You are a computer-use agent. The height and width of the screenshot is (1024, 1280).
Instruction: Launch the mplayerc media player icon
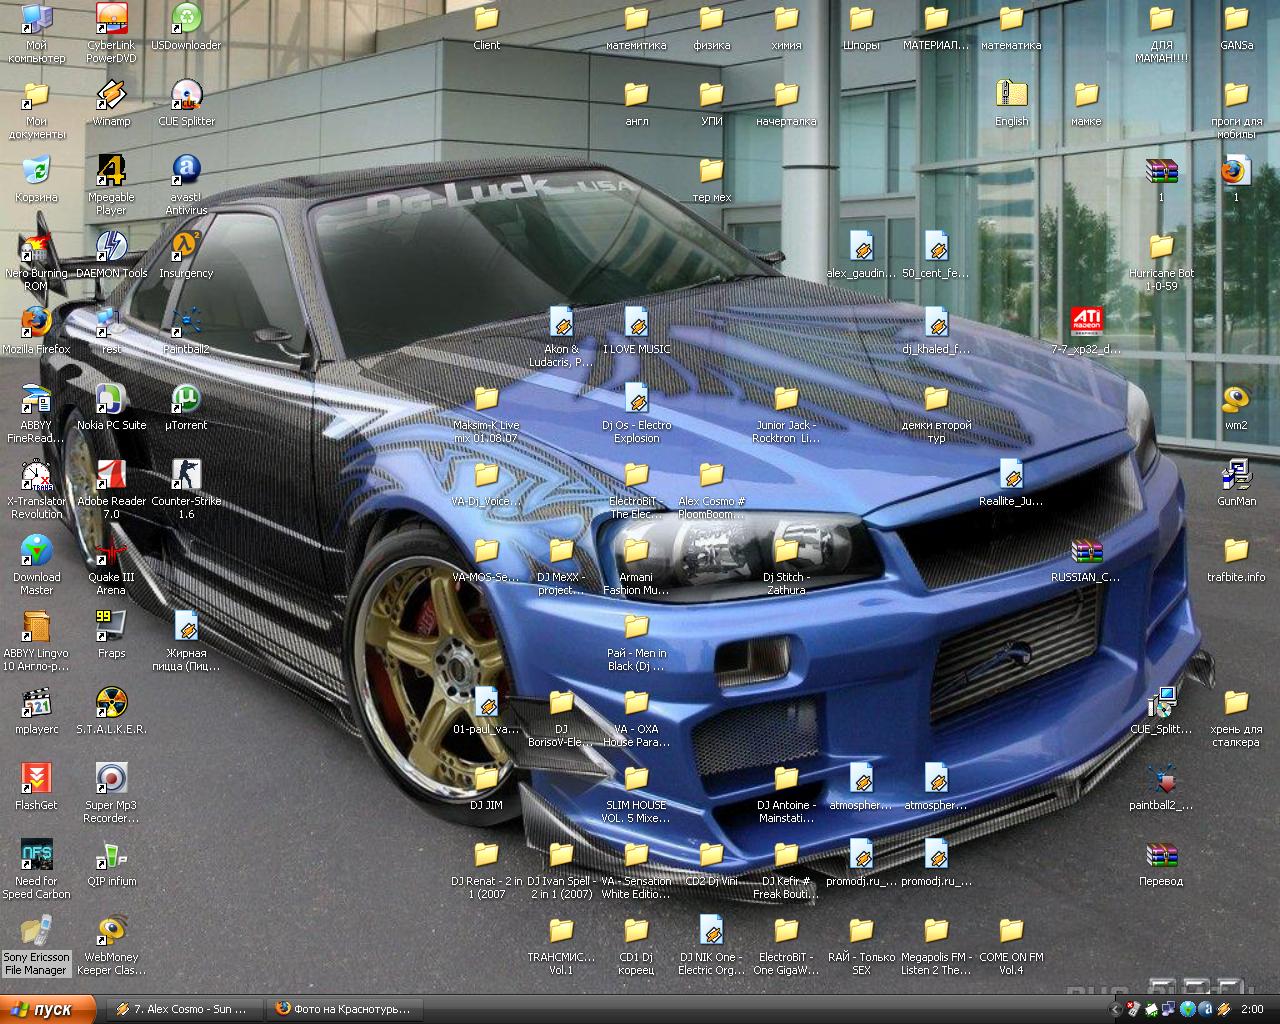[x=36, y=711]
